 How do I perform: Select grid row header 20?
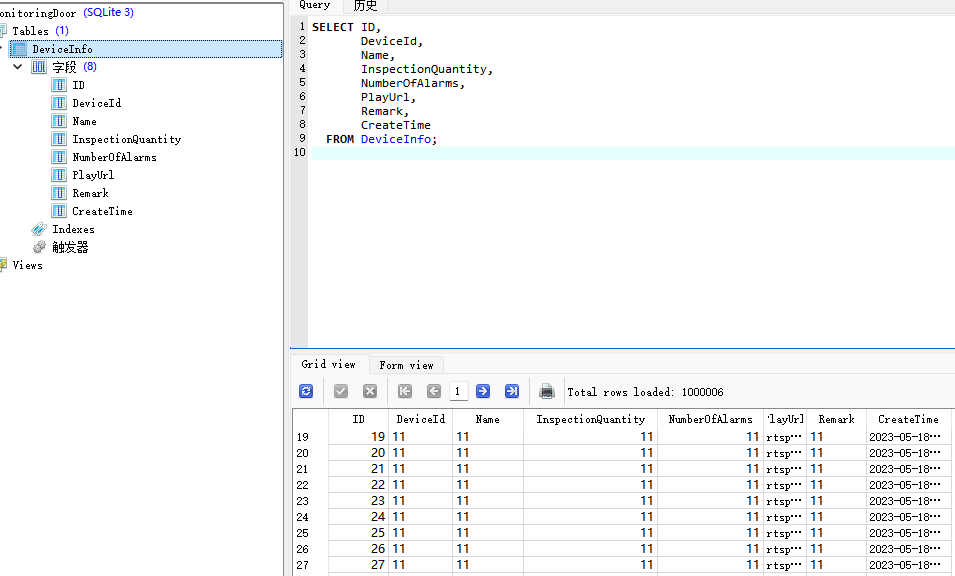click(x=311, y=453)
